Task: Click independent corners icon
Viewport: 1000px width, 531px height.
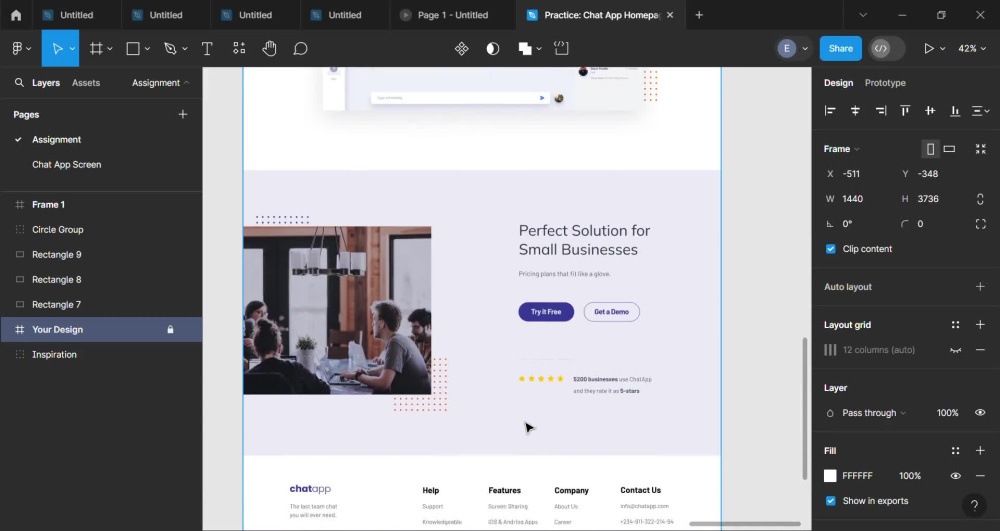Action: click(980, 224)
